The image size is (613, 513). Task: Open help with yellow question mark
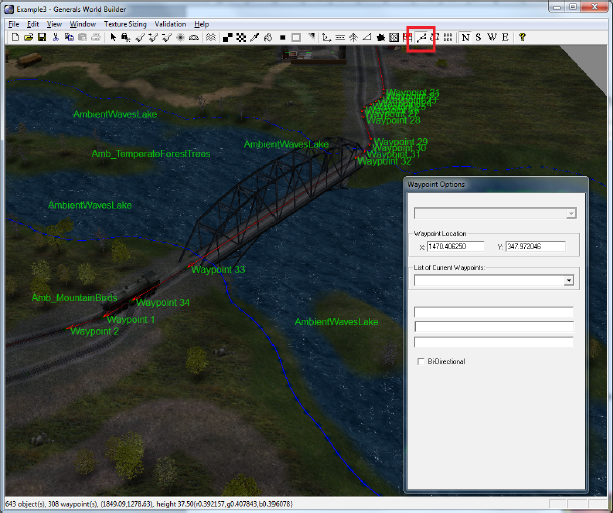tap(522, 37)
